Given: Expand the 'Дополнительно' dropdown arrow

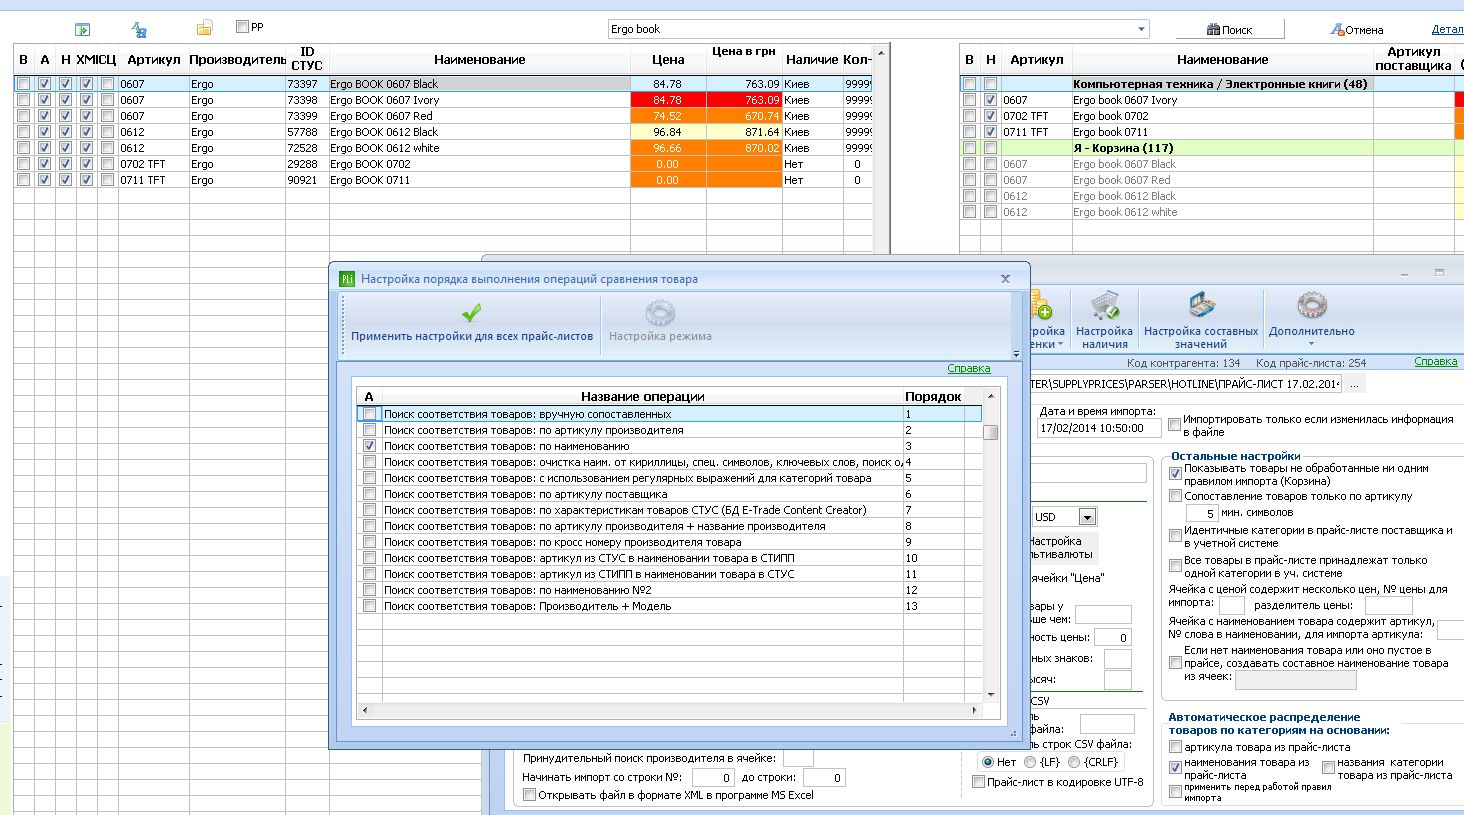Looking at the screenshot, I should (1312, 345).
